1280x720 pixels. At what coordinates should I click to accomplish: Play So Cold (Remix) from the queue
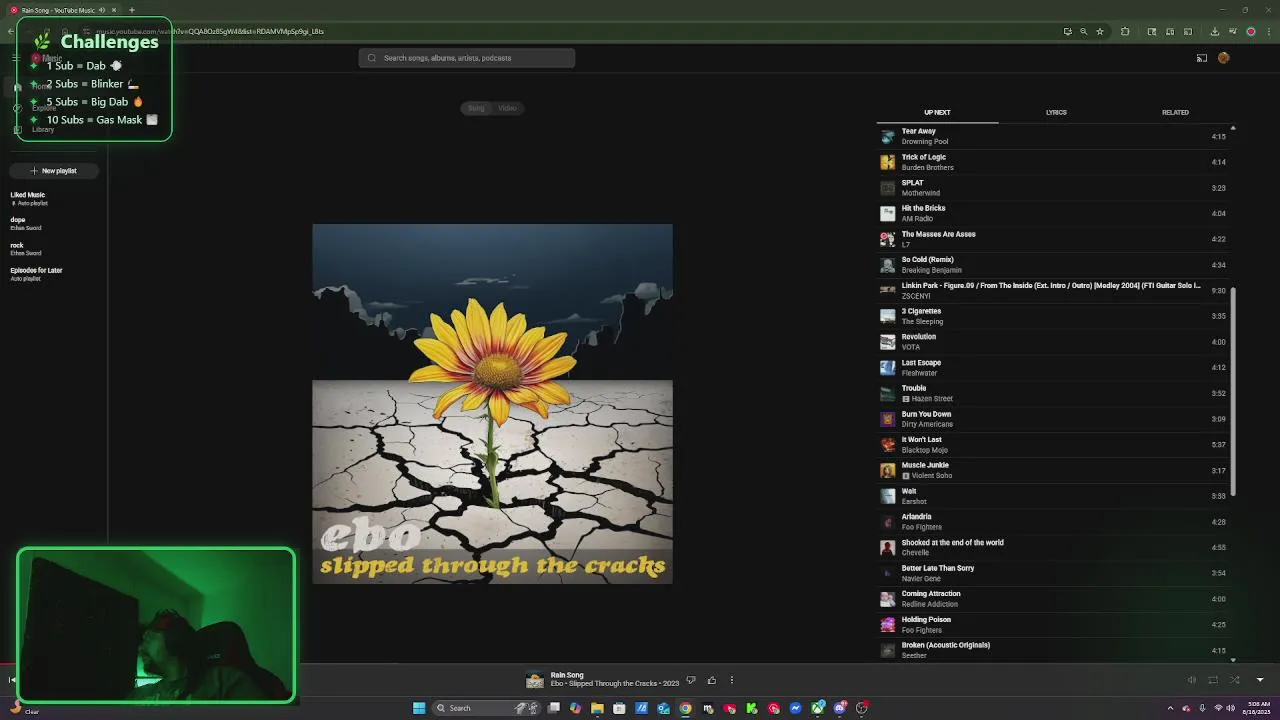[1055, 265]
